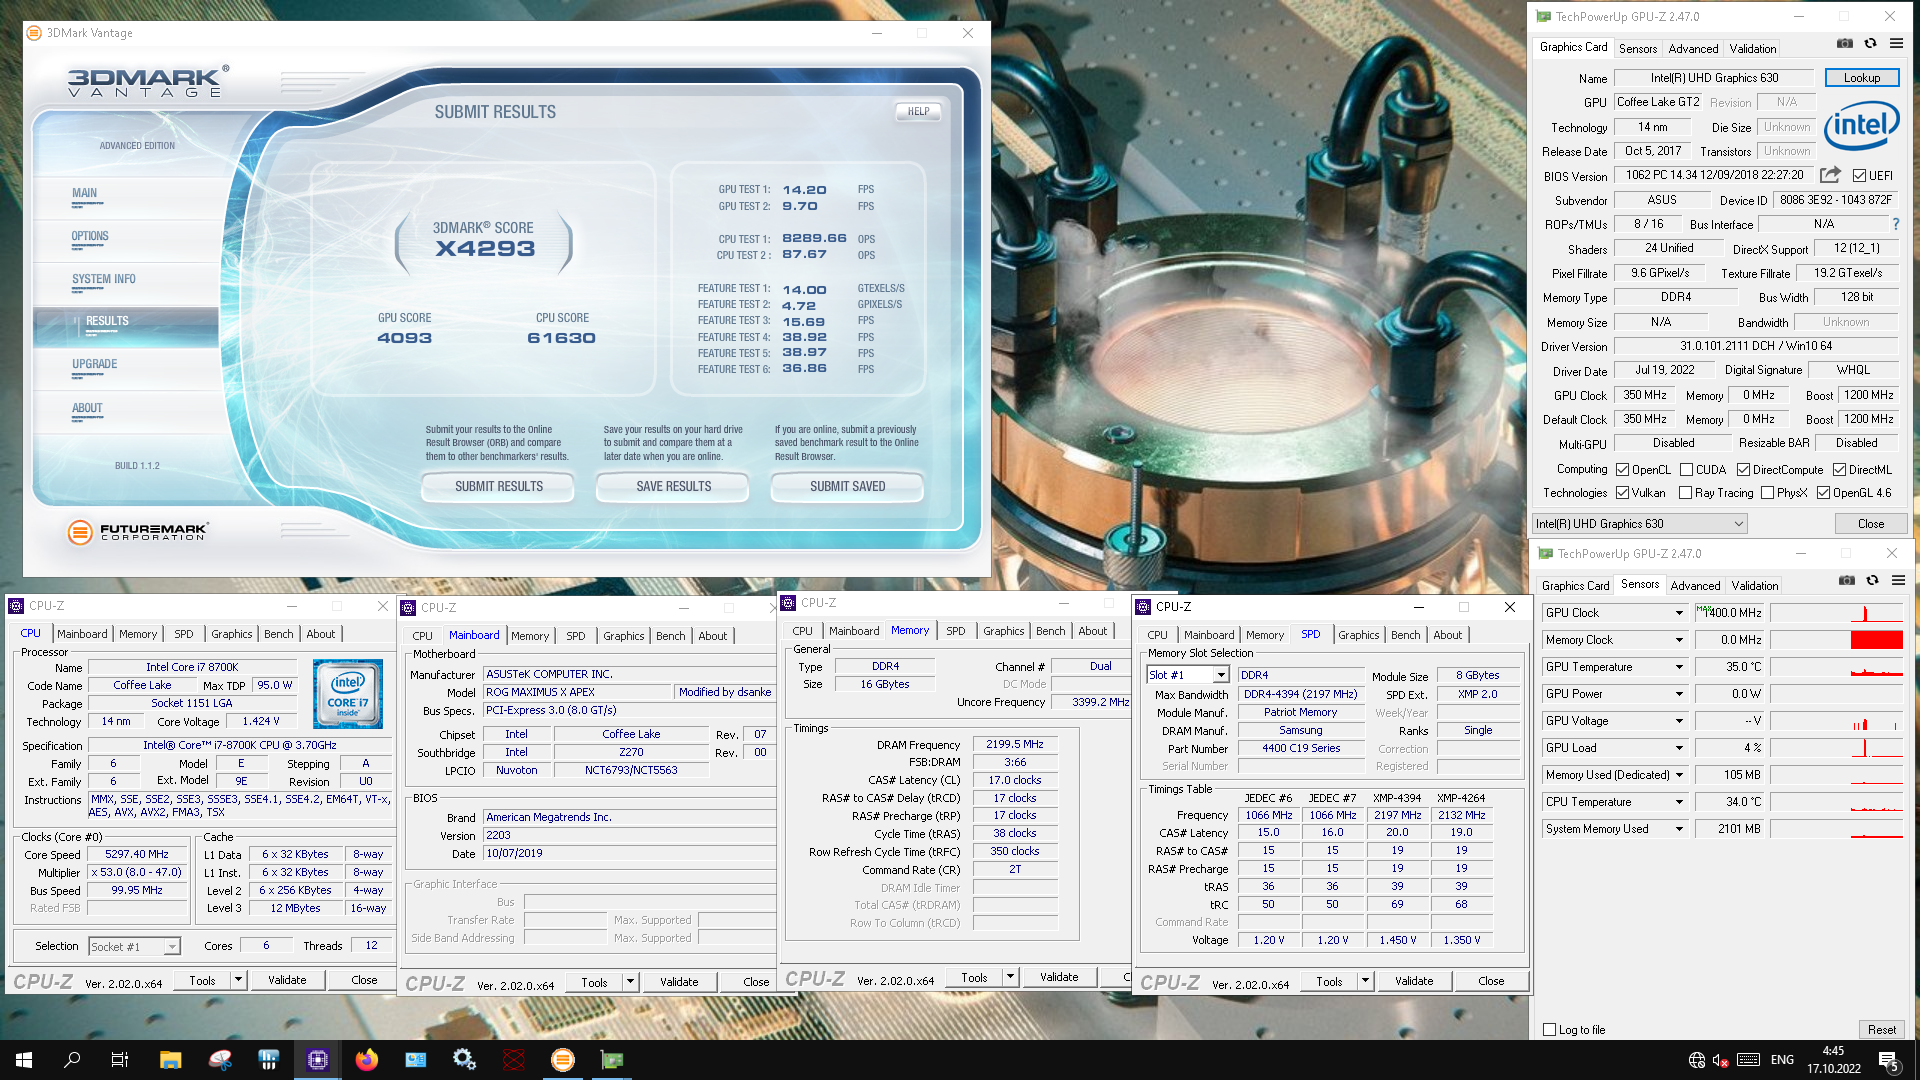Expand CPU Temperature sensor dropdown
The image size is (1920, 1080).
coord(1680,802)
